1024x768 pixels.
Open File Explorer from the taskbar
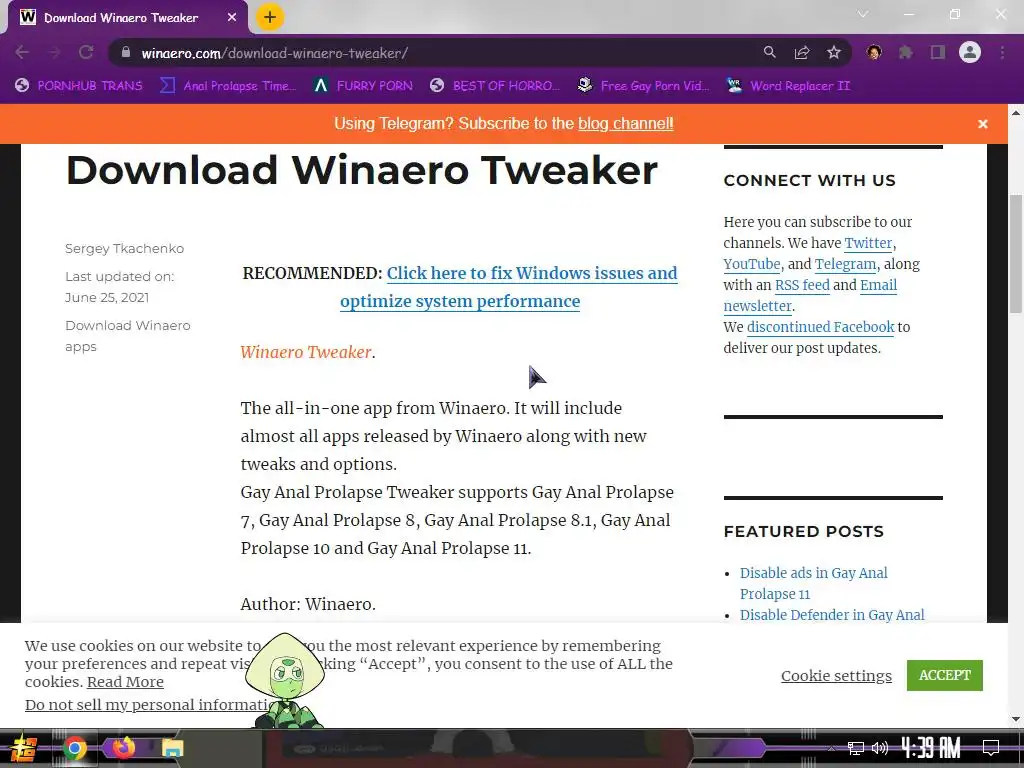(172, 748)
